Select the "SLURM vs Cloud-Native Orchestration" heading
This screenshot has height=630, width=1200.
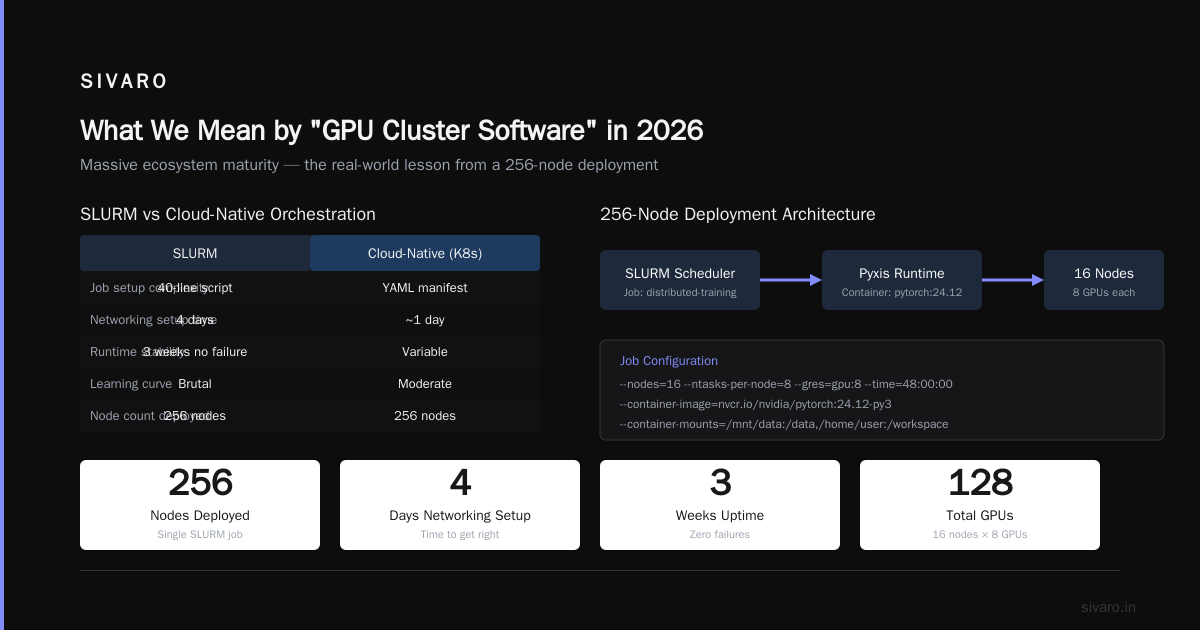coord(228,214)
